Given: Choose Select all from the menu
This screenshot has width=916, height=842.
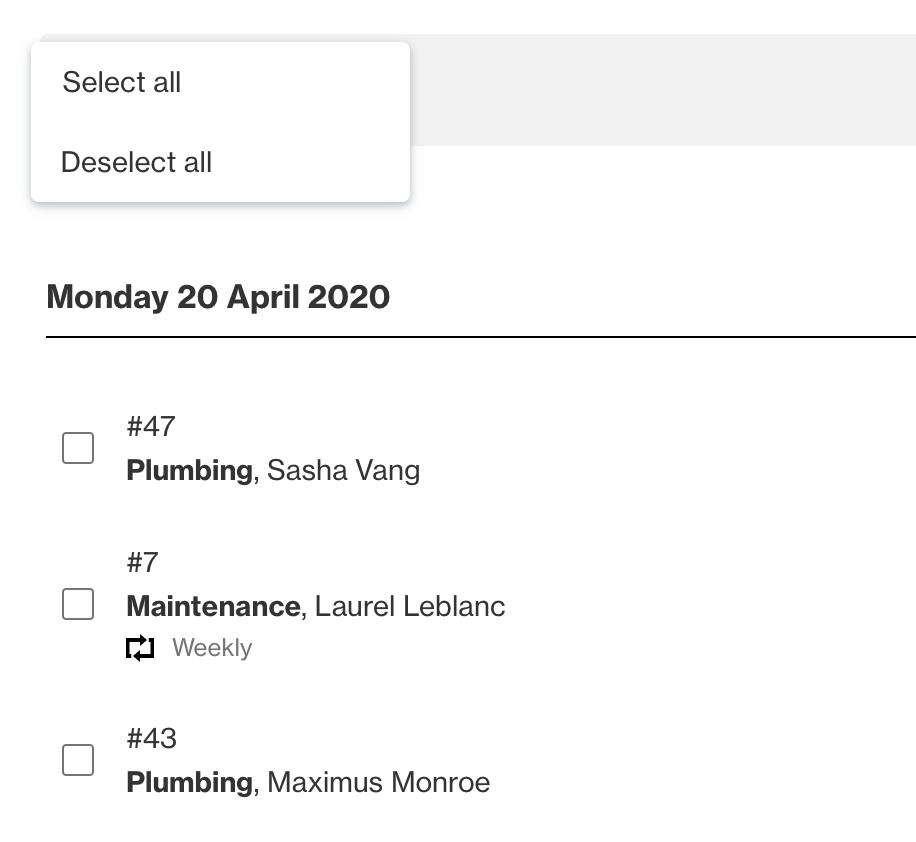Looking at the screenshot, I should click(122, 82).
